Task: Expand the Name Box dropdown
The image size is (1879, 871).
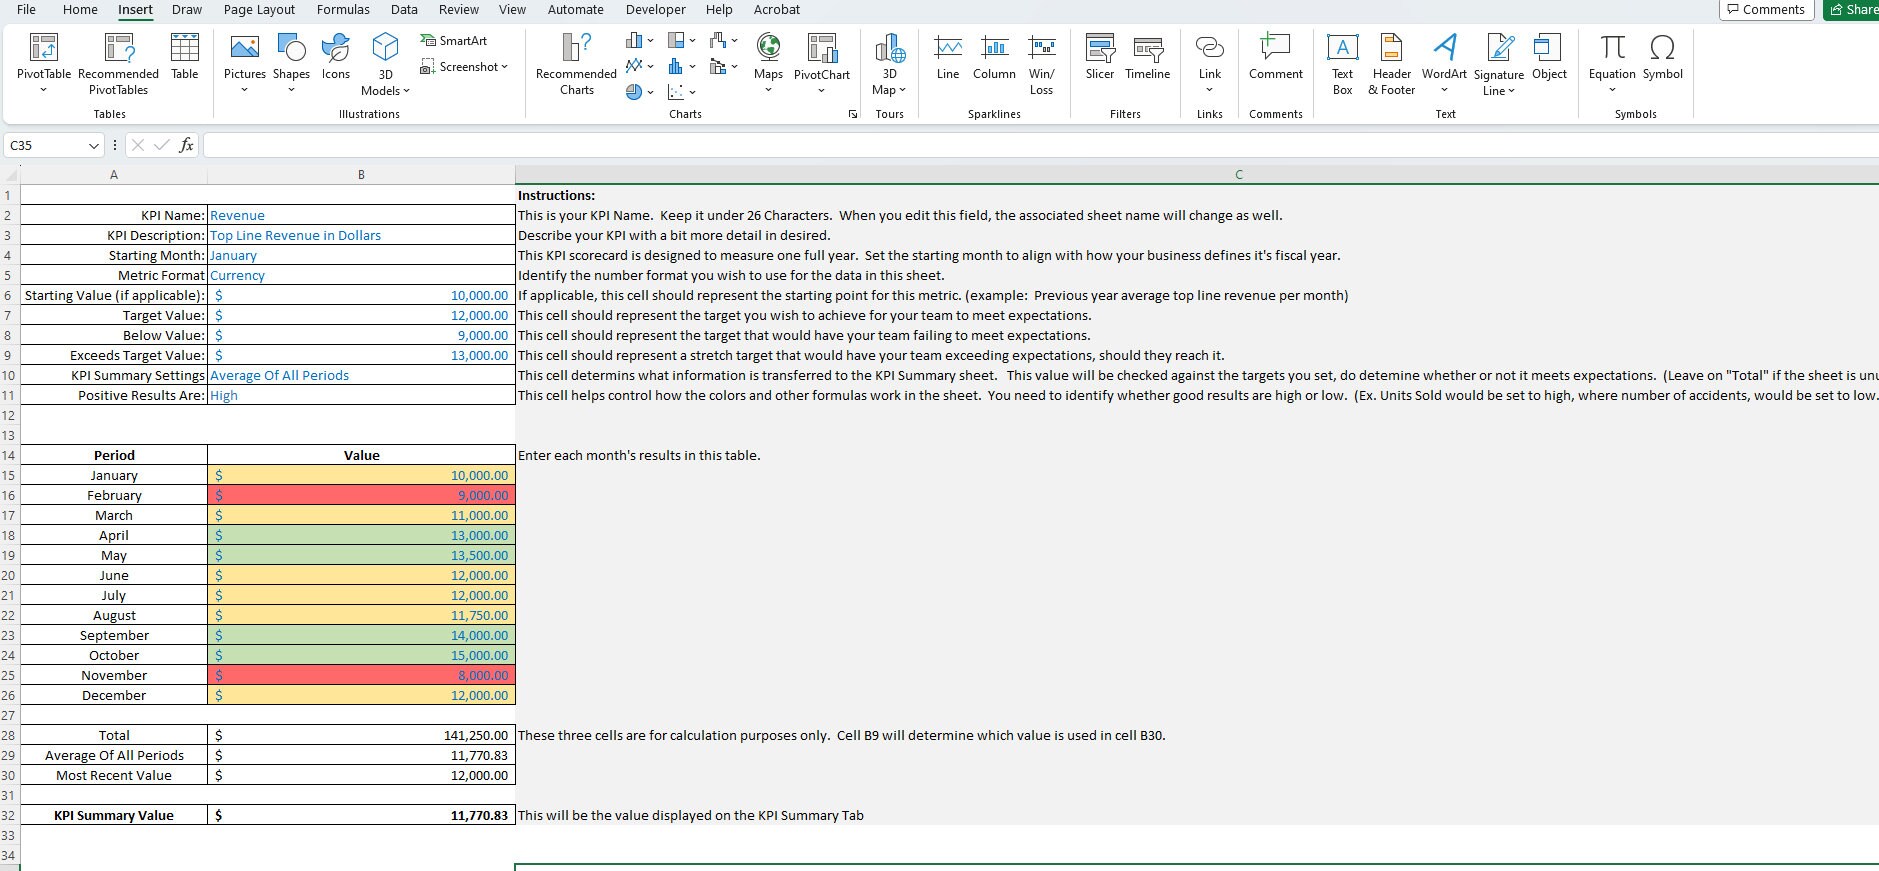Action: coord(94,146)
